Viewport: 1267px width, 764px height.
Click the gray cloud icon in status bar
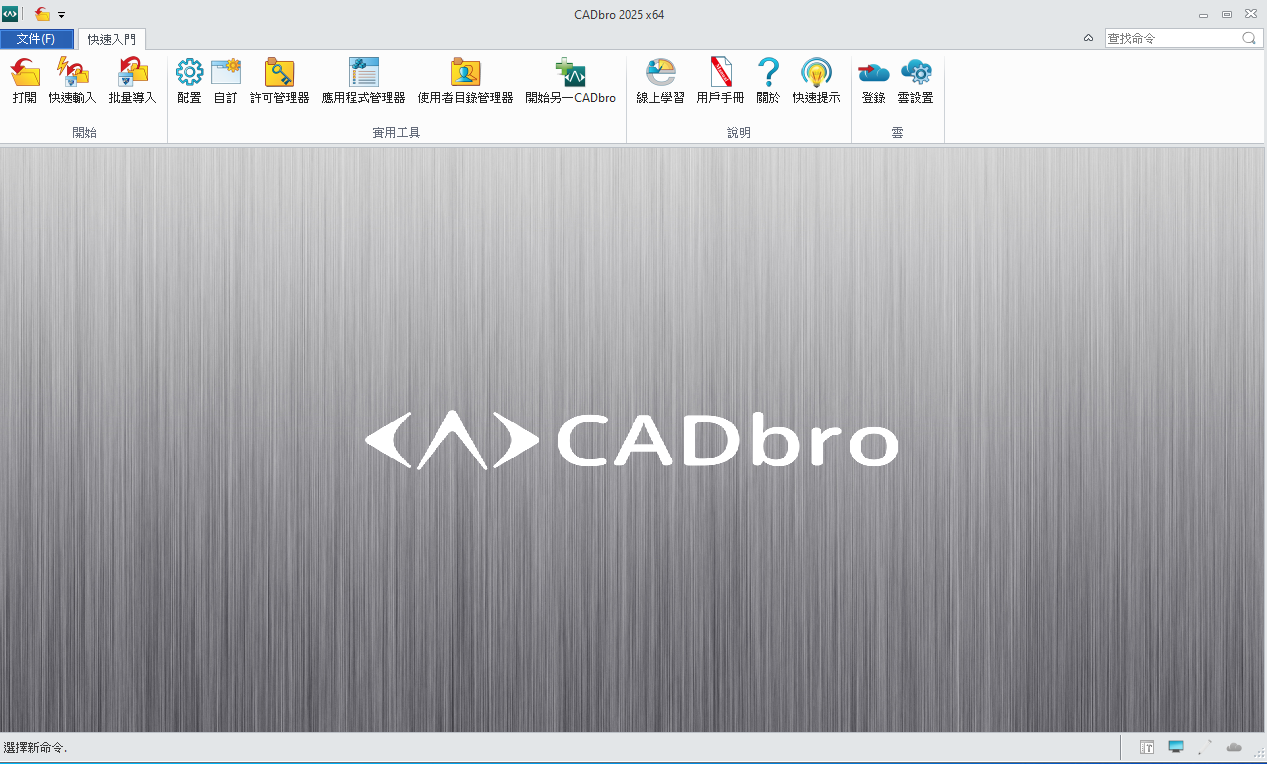pyautogui.click(x=1234, y=747)
